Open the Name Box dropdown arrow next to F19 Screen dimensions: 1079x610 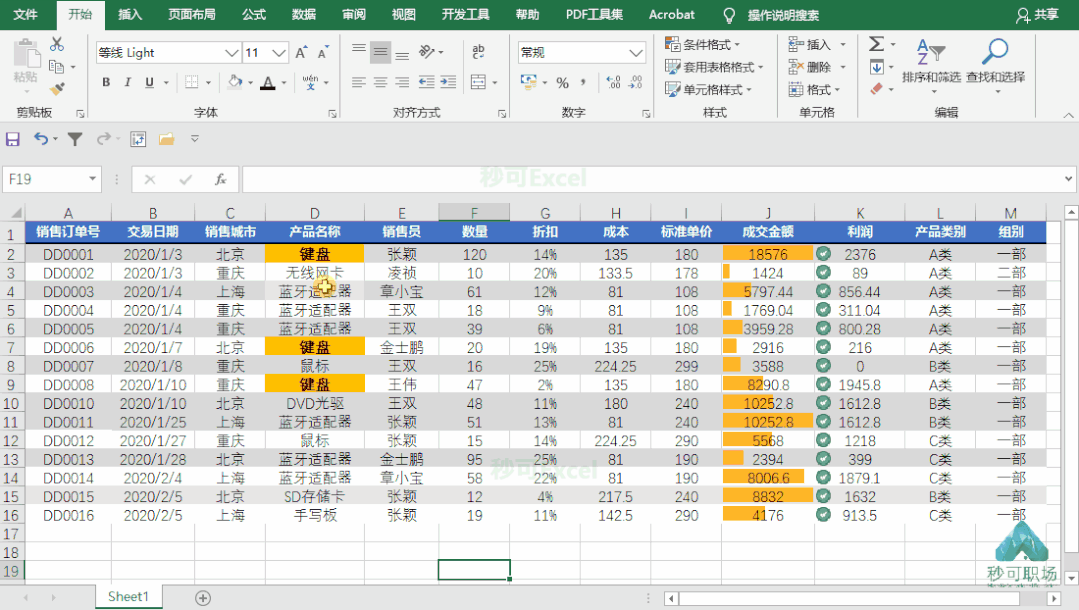92,179
